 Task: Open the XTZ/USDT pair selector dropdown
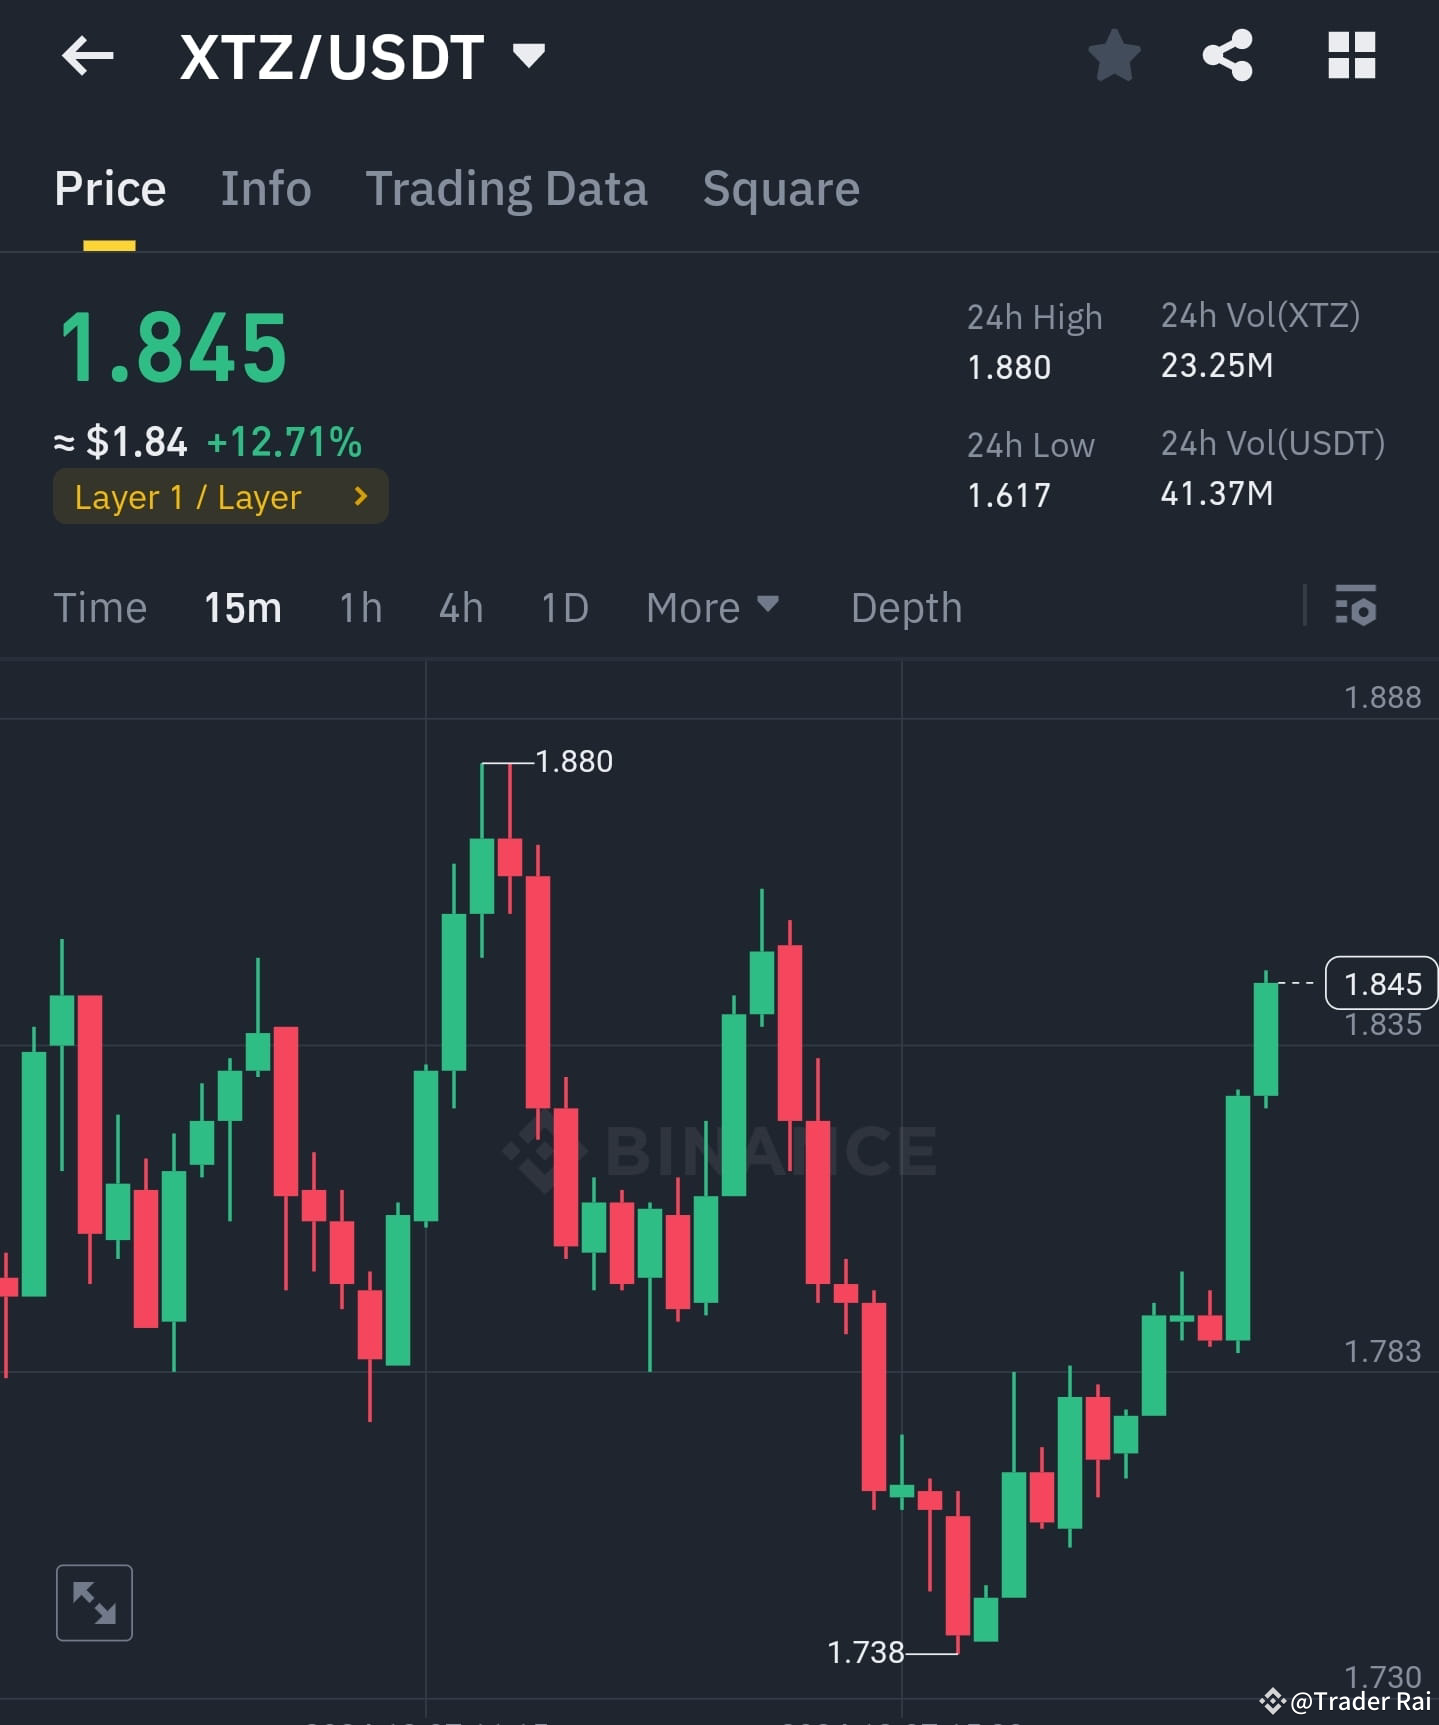coord(531,57)
